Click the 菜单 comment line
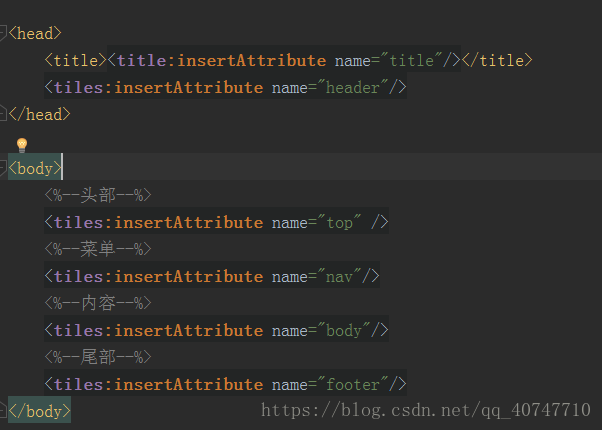 98,250
